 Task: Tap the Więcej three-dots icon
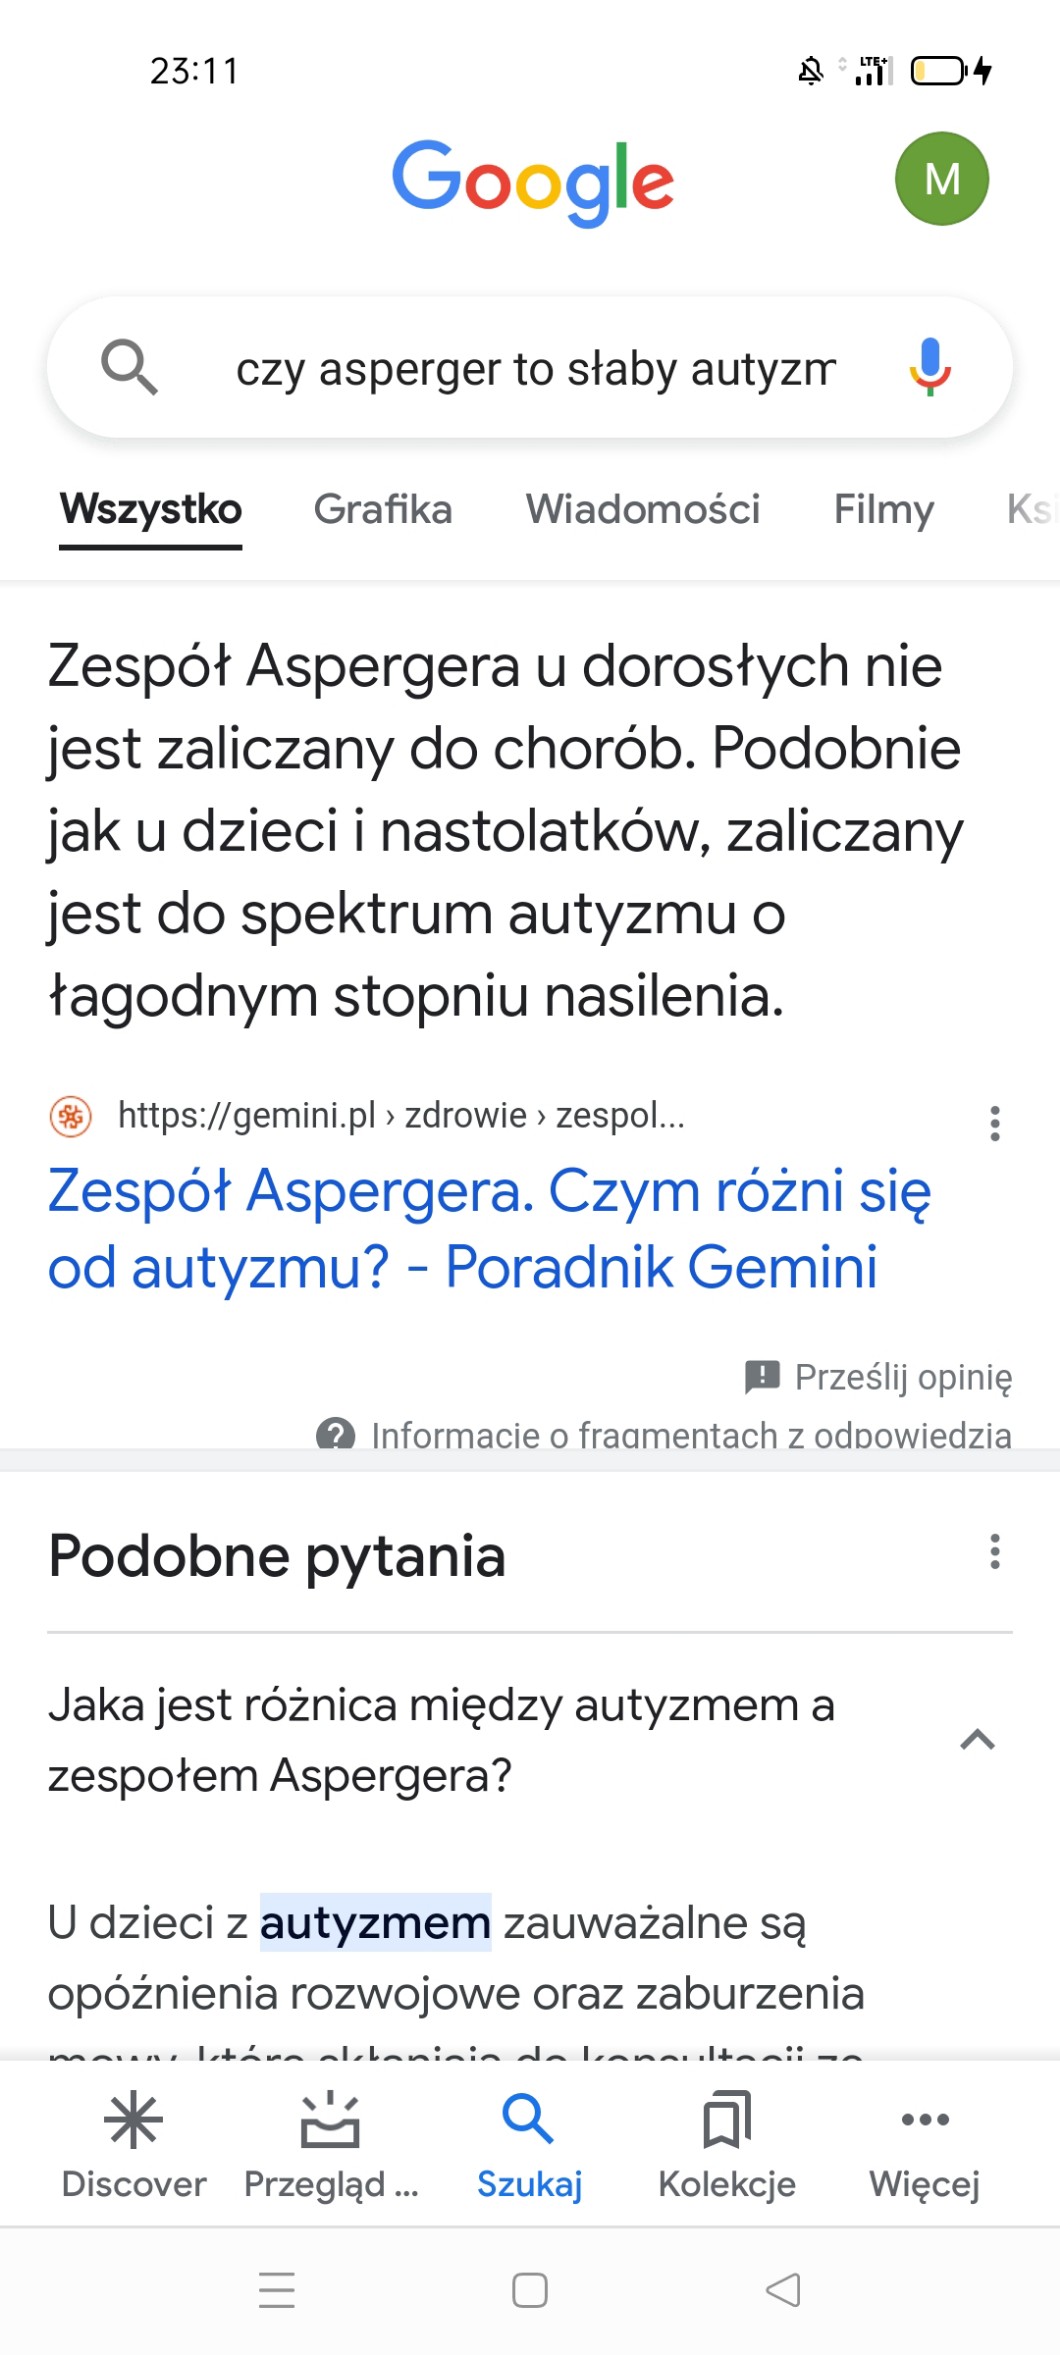click(925, 2121)
